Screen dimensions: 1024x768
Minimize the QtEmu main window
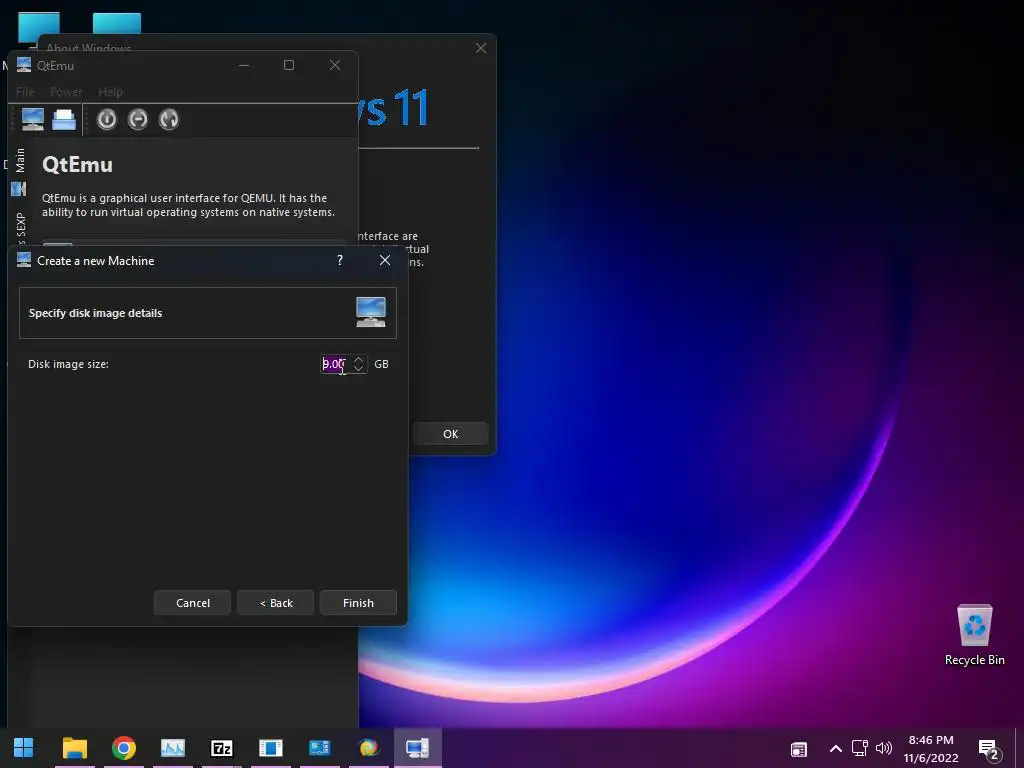244,65
